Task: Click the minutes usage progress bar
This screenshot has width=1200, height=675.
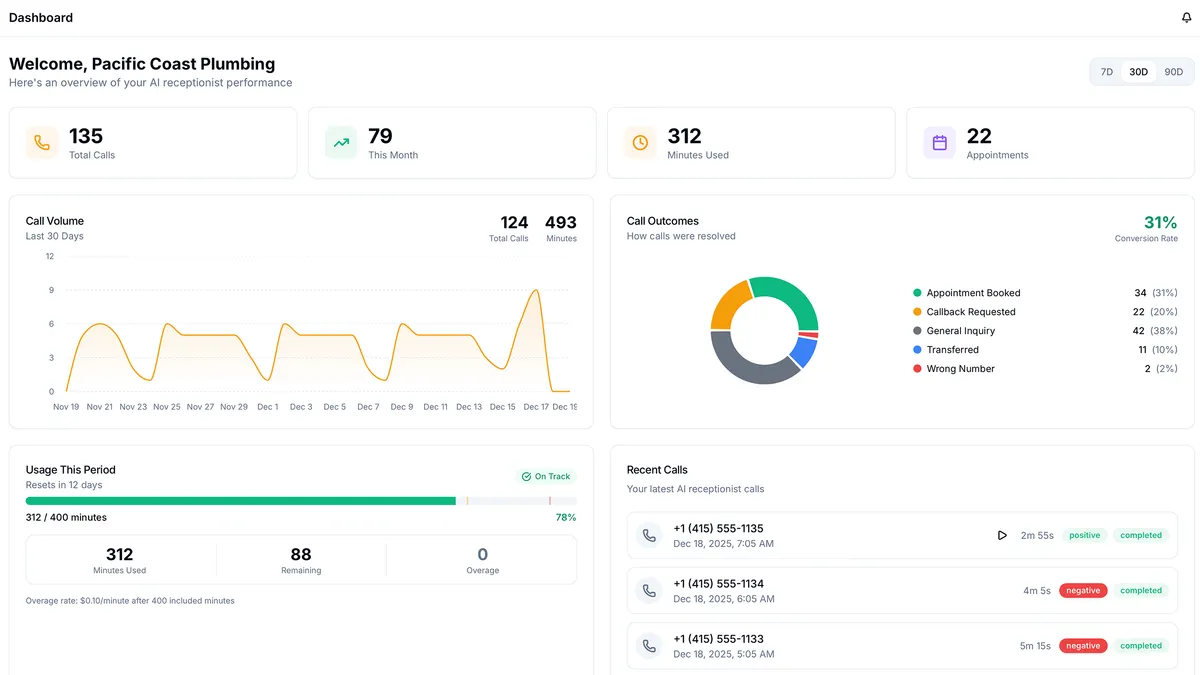Action: 300,500
